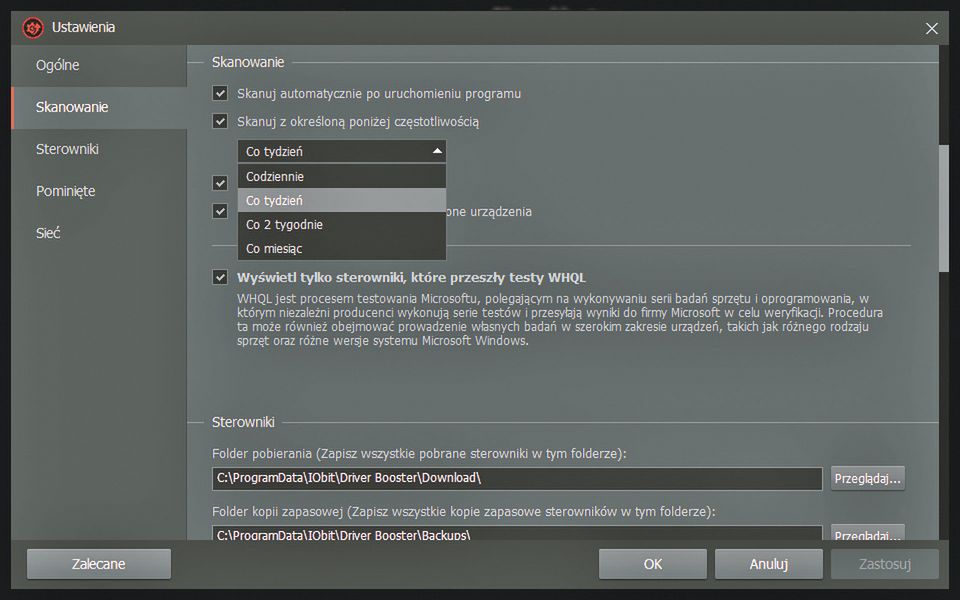Image resolution: width=960 pixels, height=600 pixels.
Task: Pick 'Co 2 tygodnie' scan frequency
Action: point(342,225)
